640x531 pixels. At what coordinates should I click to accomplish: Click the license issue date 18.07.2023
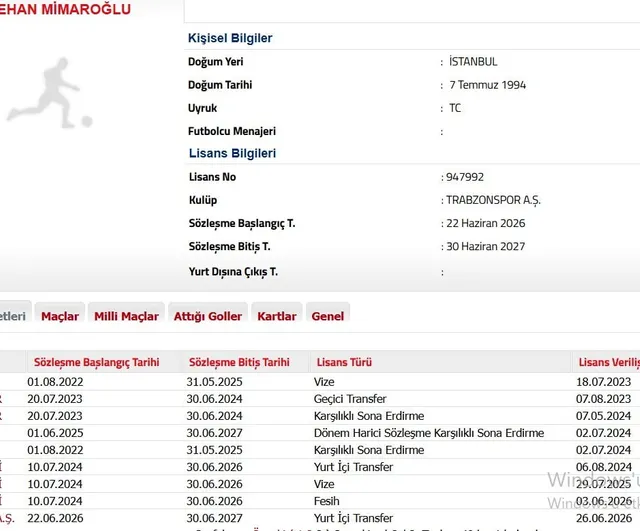tap(603, 382)
